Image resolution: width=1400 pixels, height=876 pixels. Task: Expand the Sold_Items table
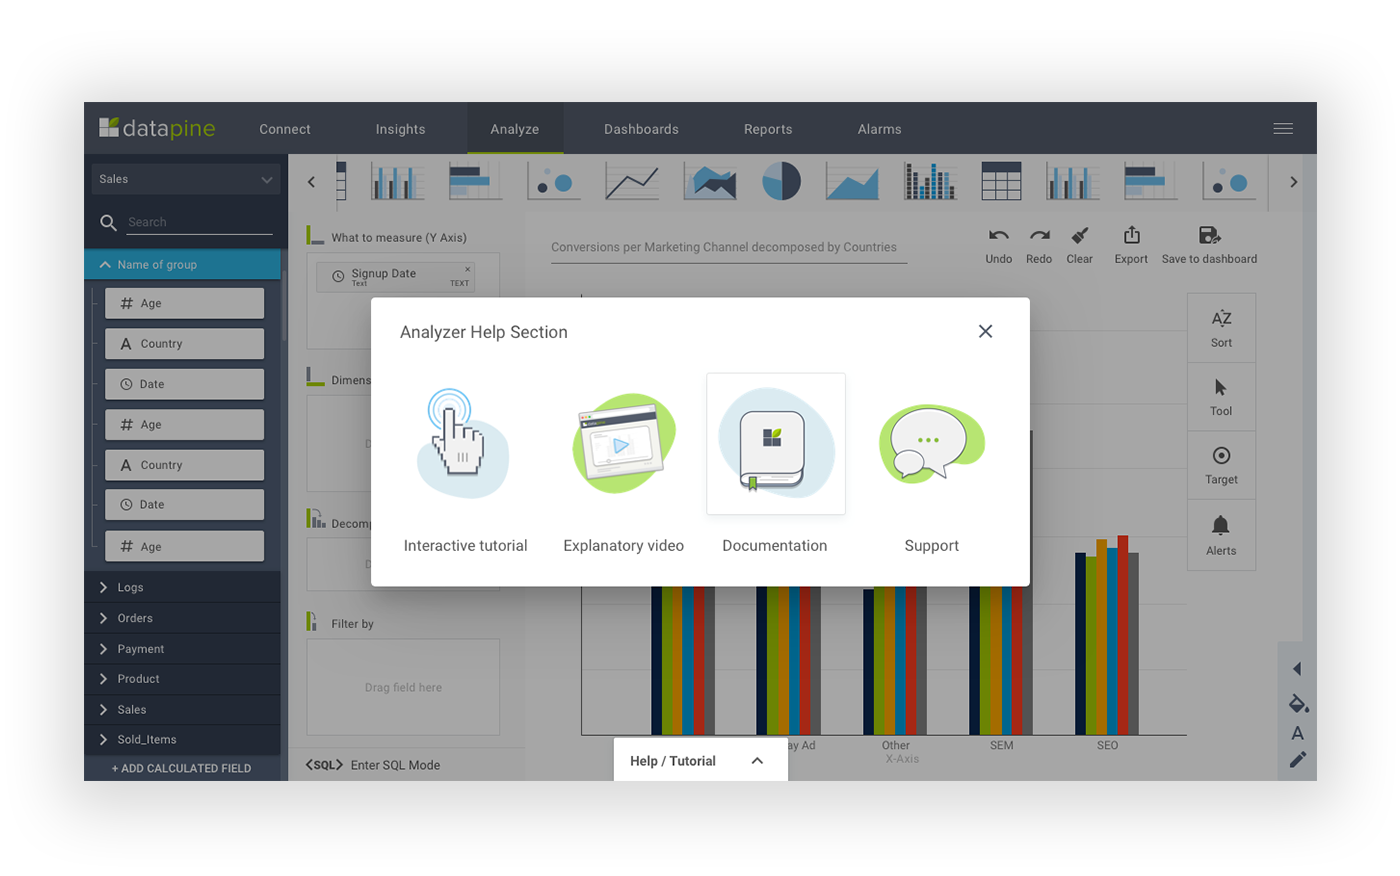tap(182, 740)
